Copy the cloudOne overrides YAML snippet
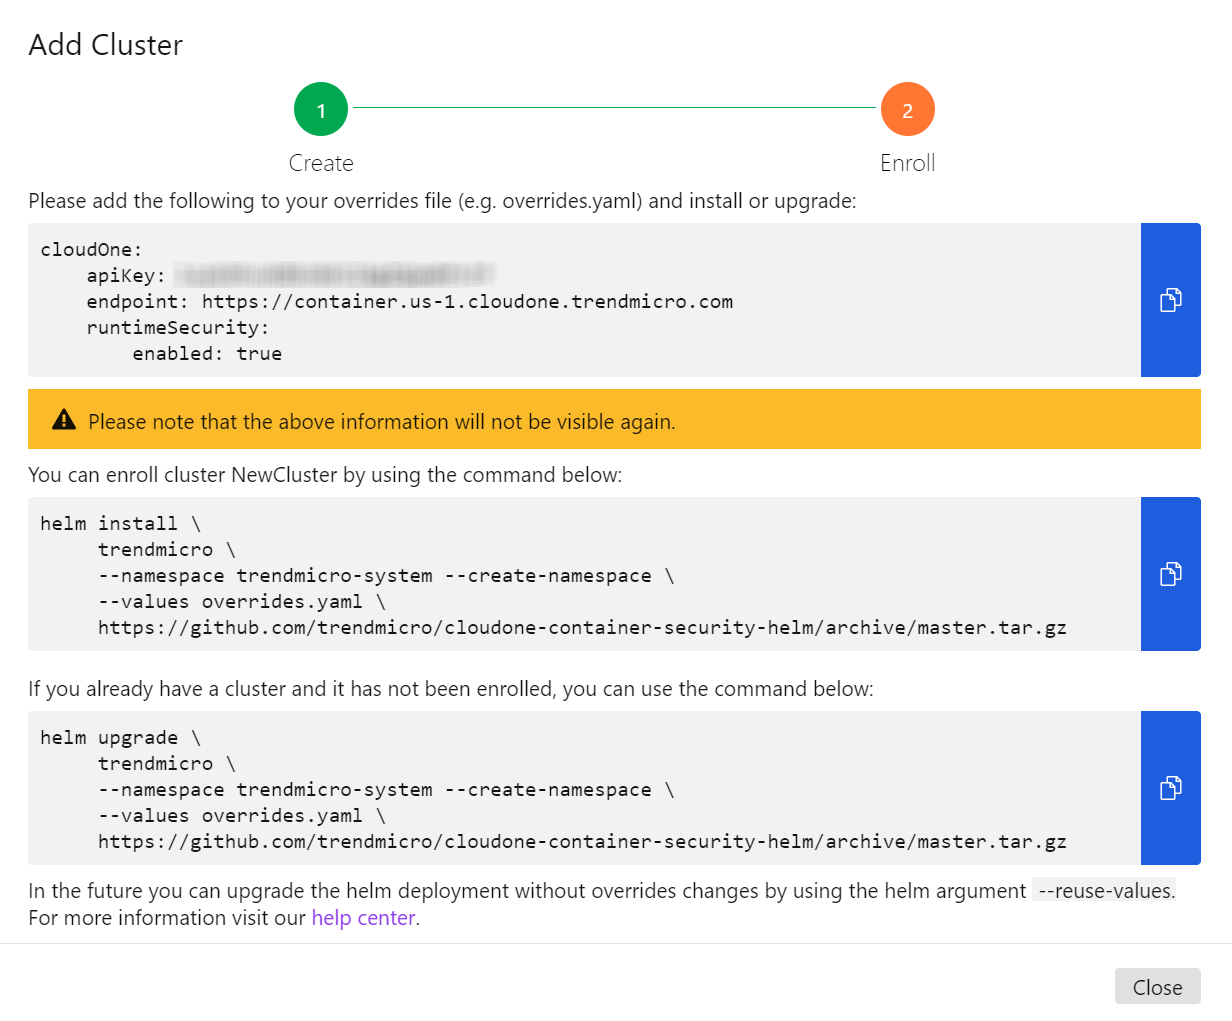 1170,300
